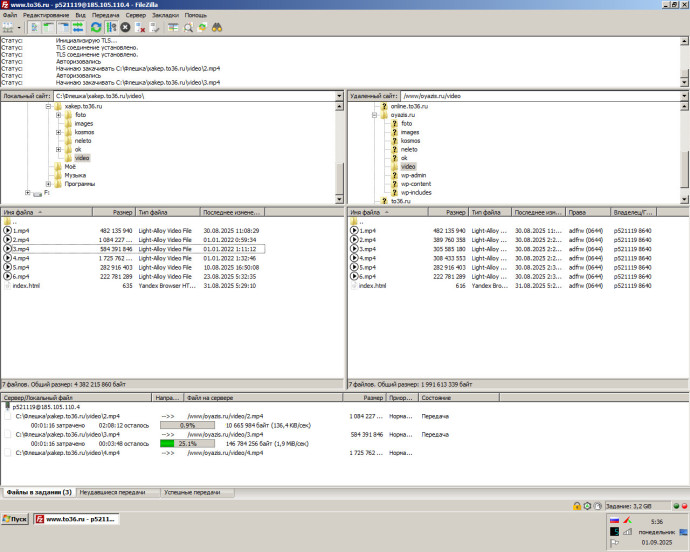The image size is (690, 552).
Task: Click the remote path /www/oyazis.ru/video field
Action: pyautogui.click(x=540, y=96)
